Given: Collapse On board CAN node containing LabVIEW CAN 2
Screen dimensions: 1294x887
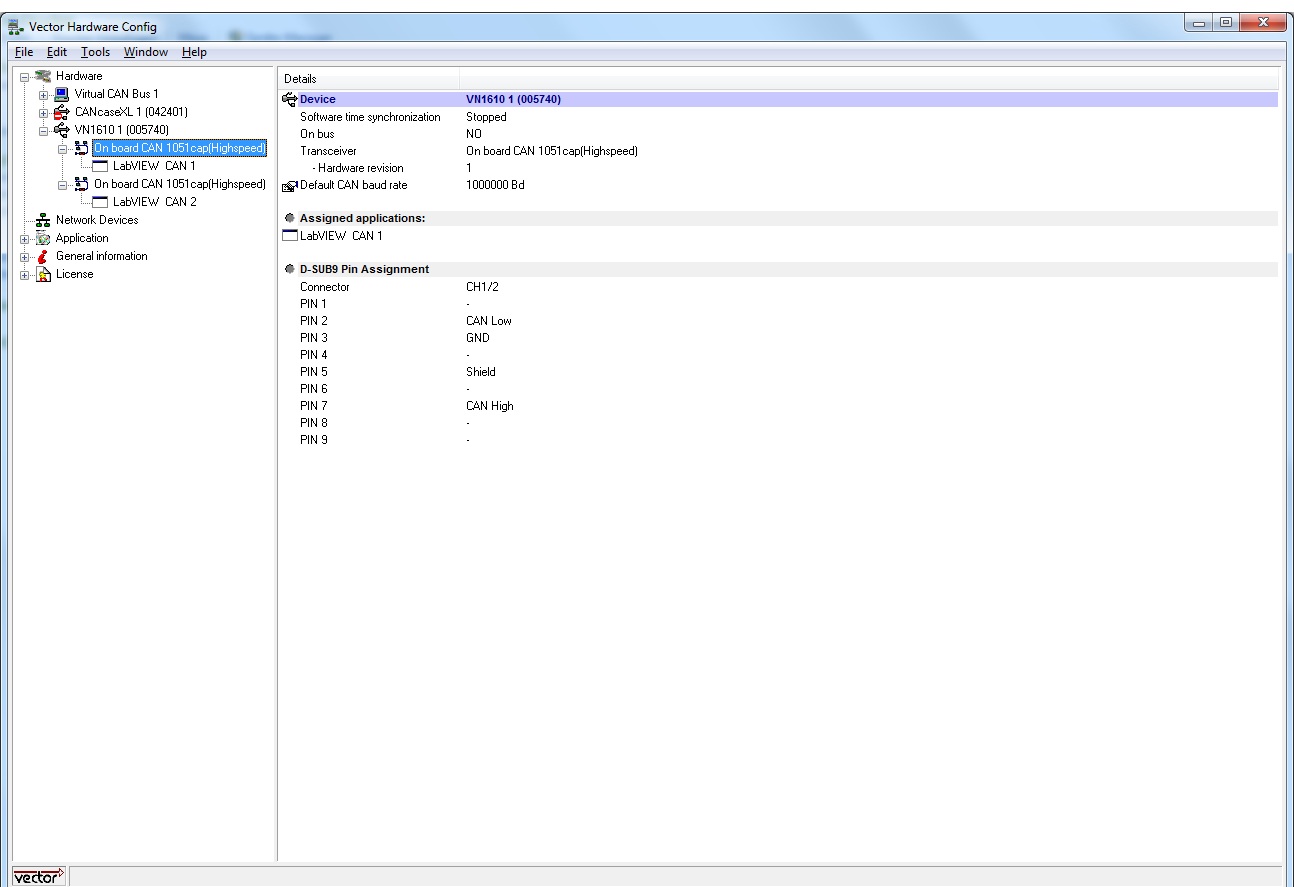Looking at the screenshot, I should click(x=63, y=184).
